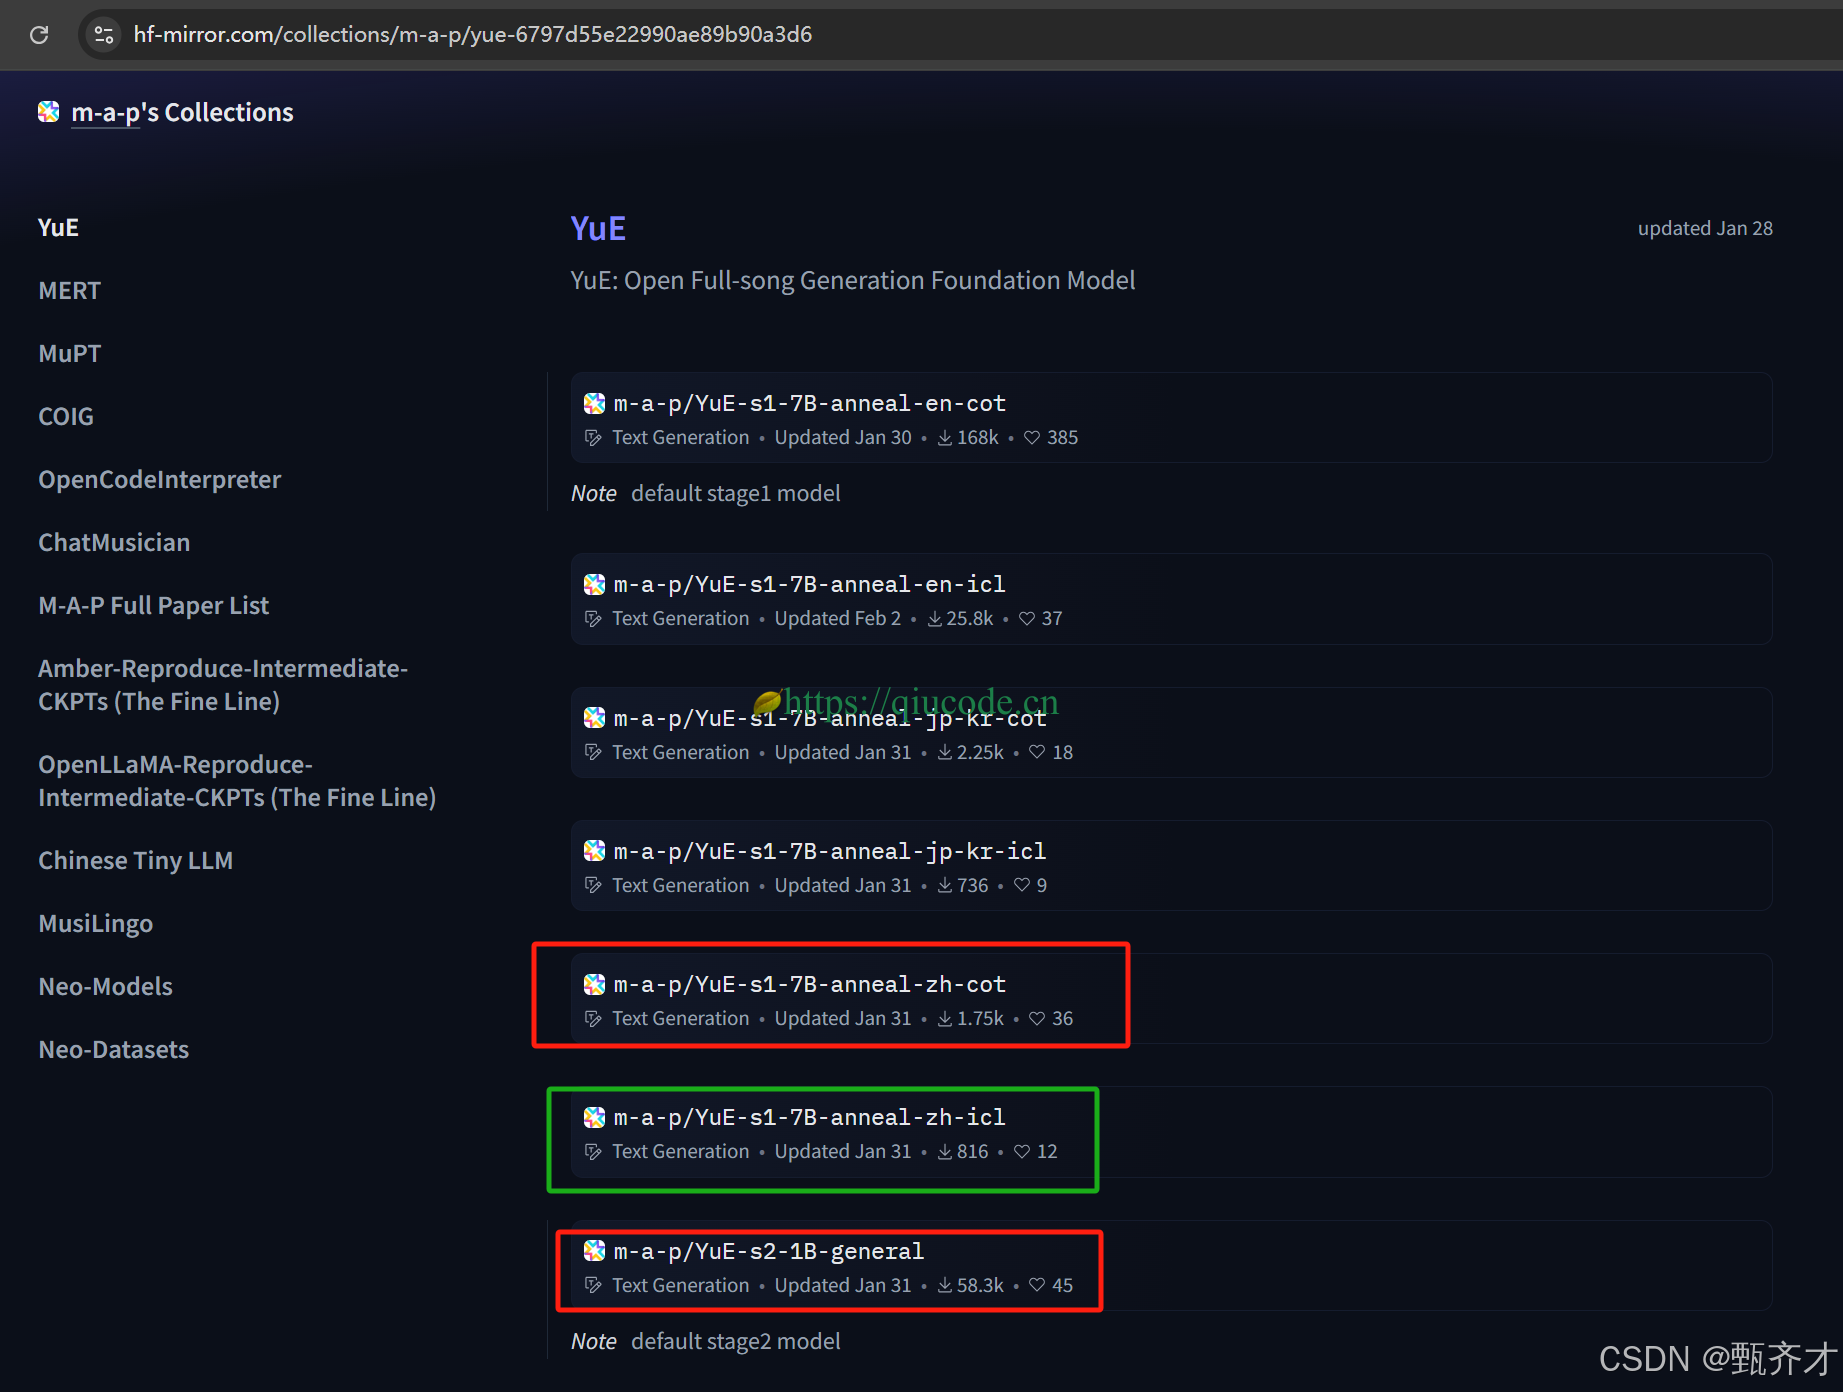The image size is (1843, 1392).
Task: Open YuE-s2-1B-general model card
Action: (1171, 1266)
